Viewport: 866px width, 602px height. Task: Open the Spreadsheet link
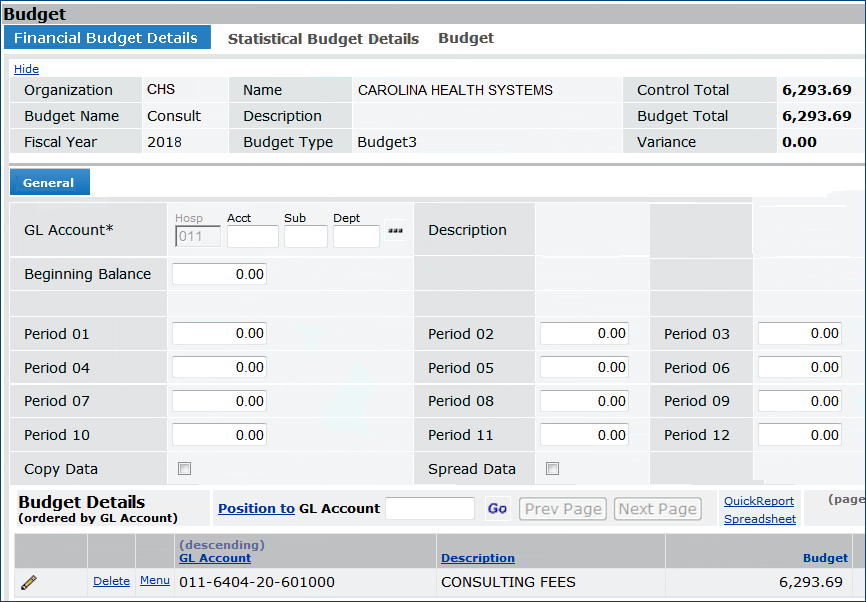pyautogui.click(x=759, y=519)
